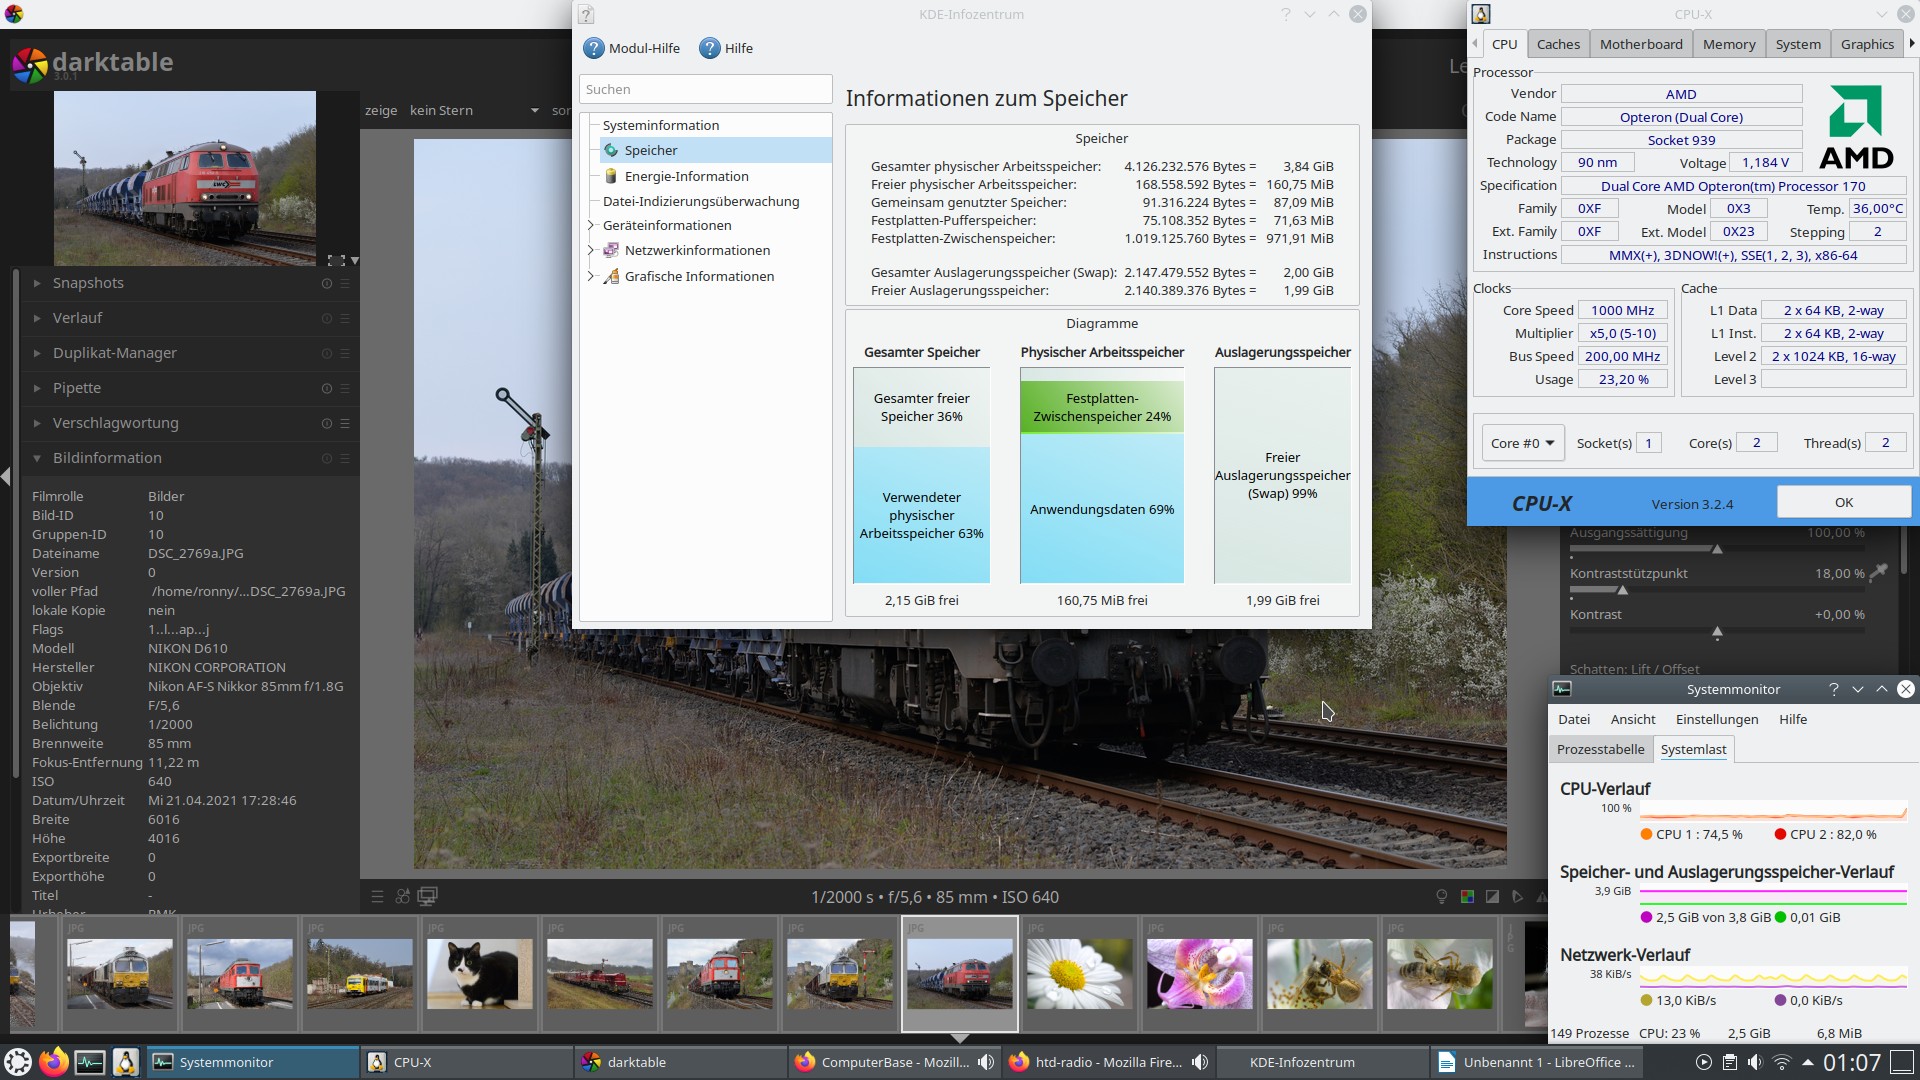The height and width of the screenshot is (1080, 1920).
Task: Toggle clipping indication icon in darktable
Action: click(x=1492, y=897)
